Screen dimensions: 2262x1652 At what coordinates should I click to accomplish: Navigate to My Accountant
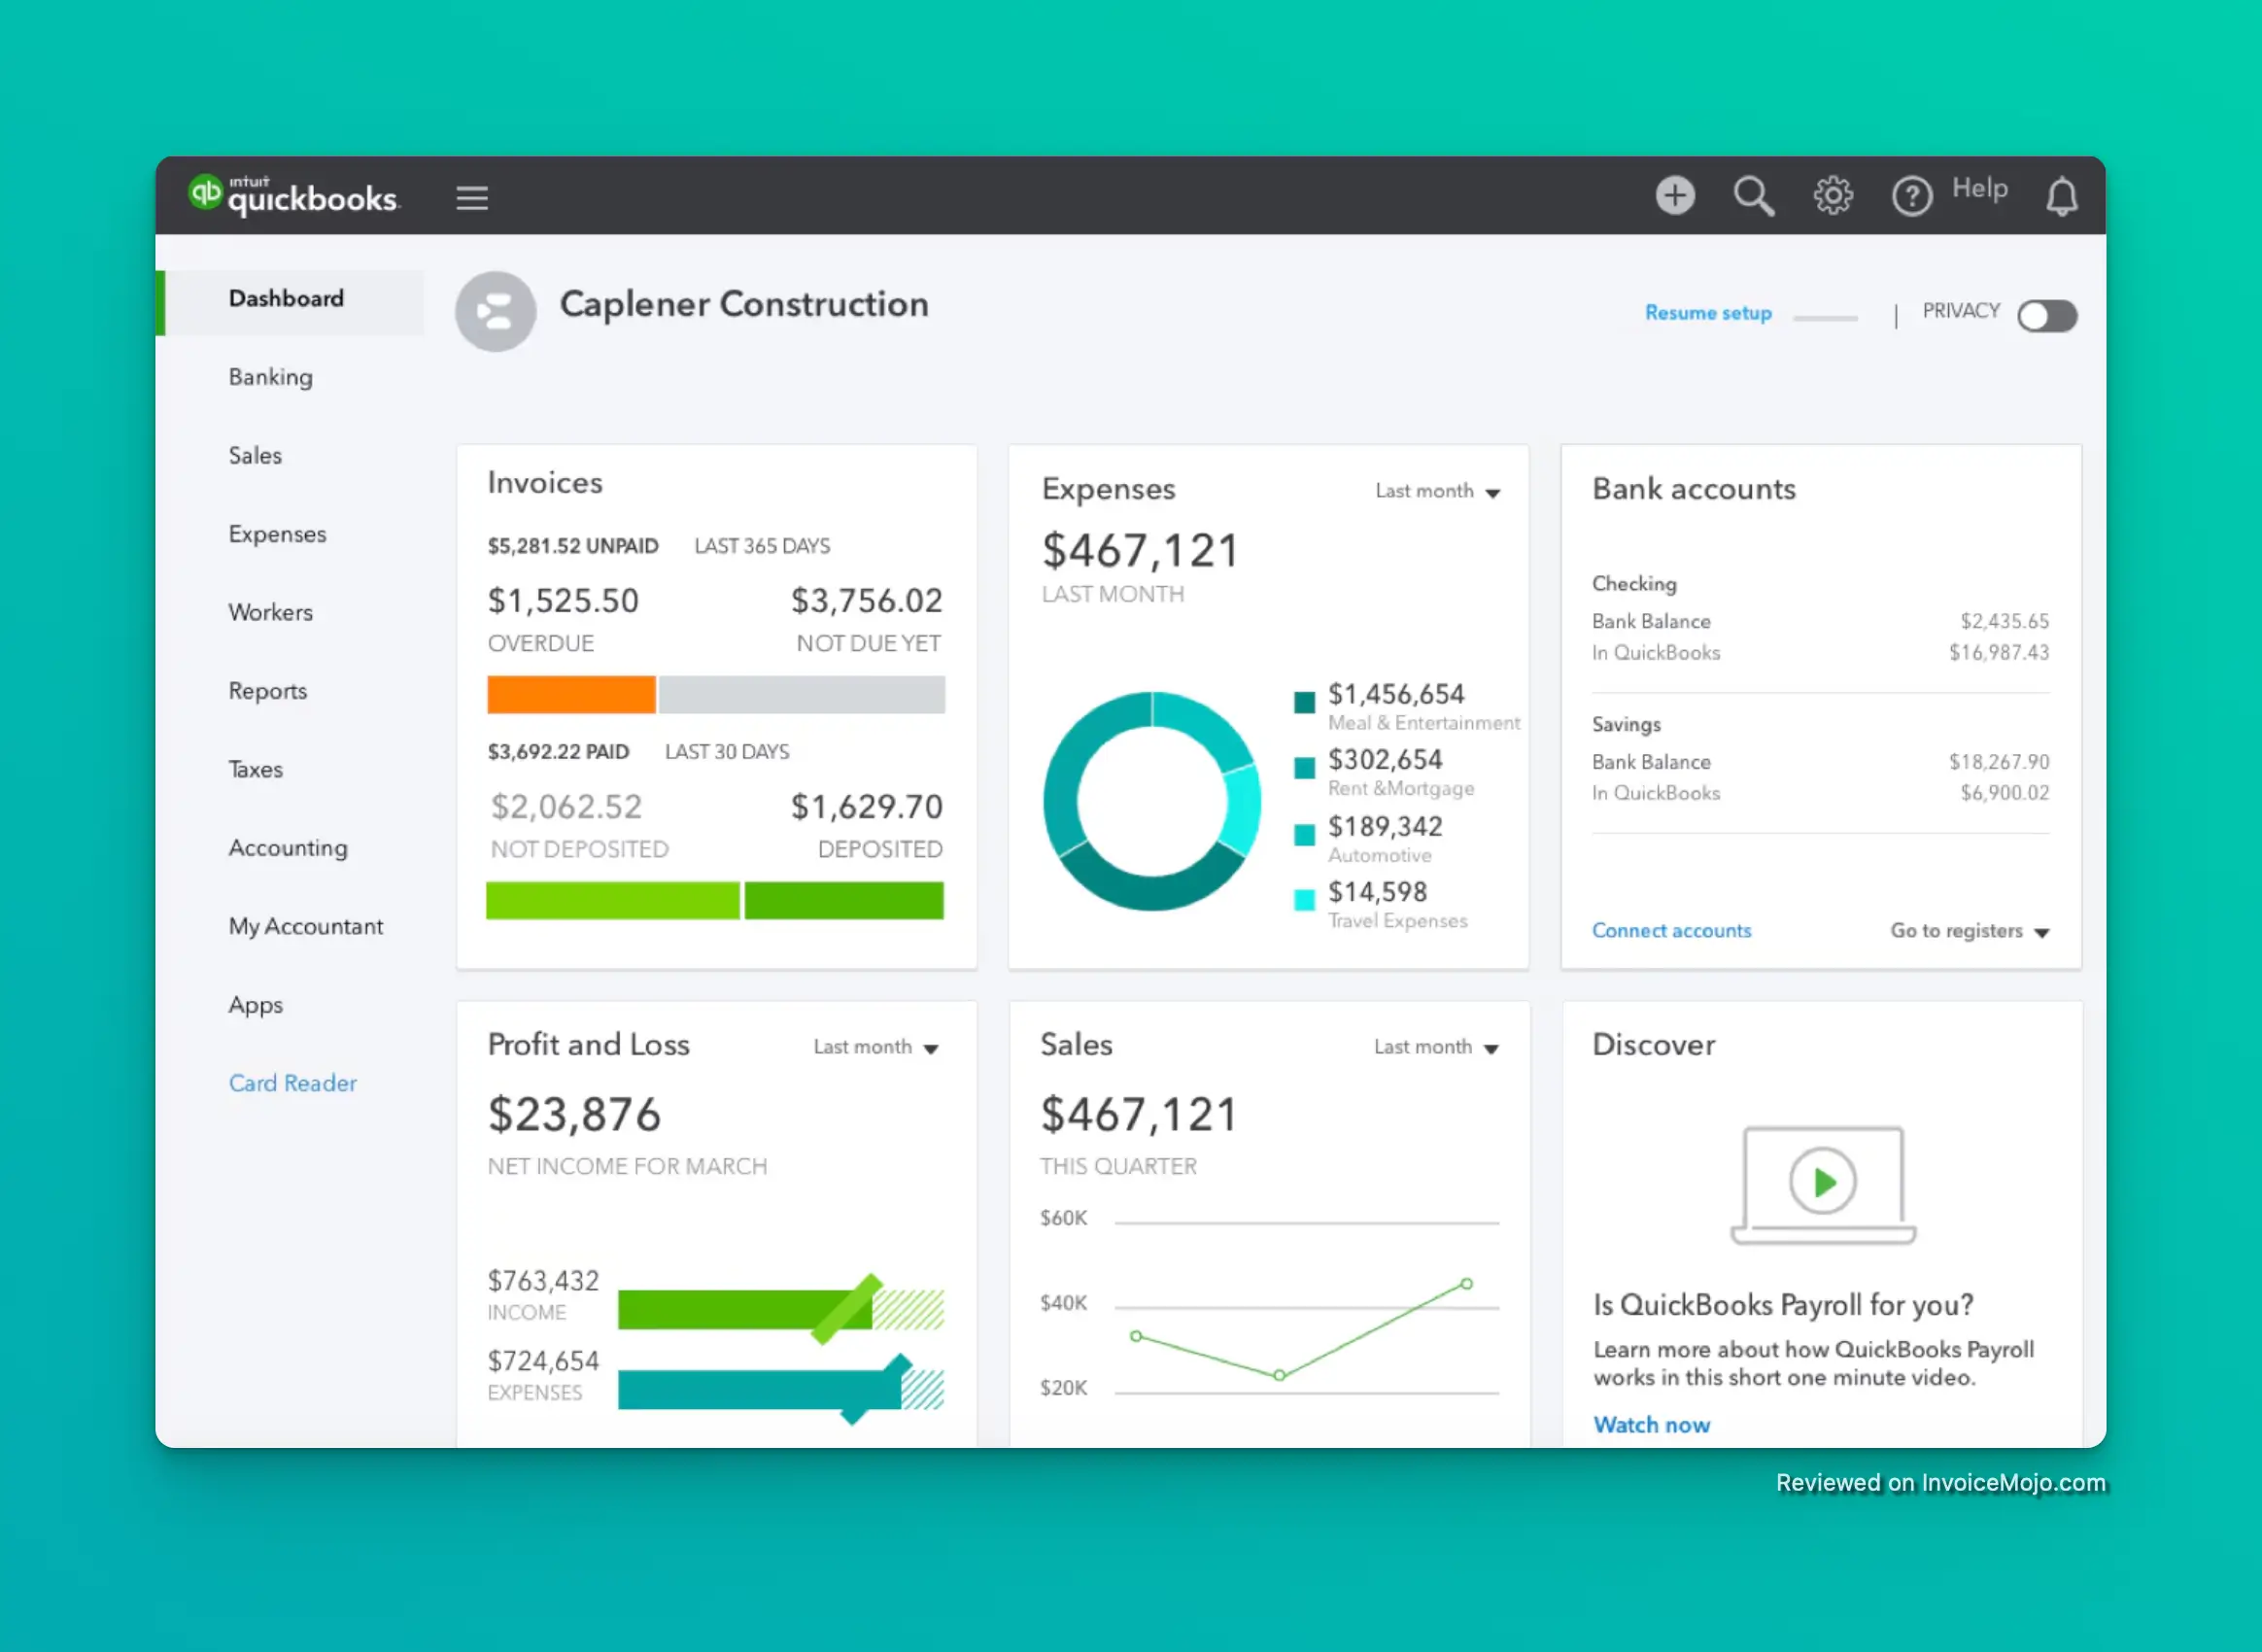point(306,926)
